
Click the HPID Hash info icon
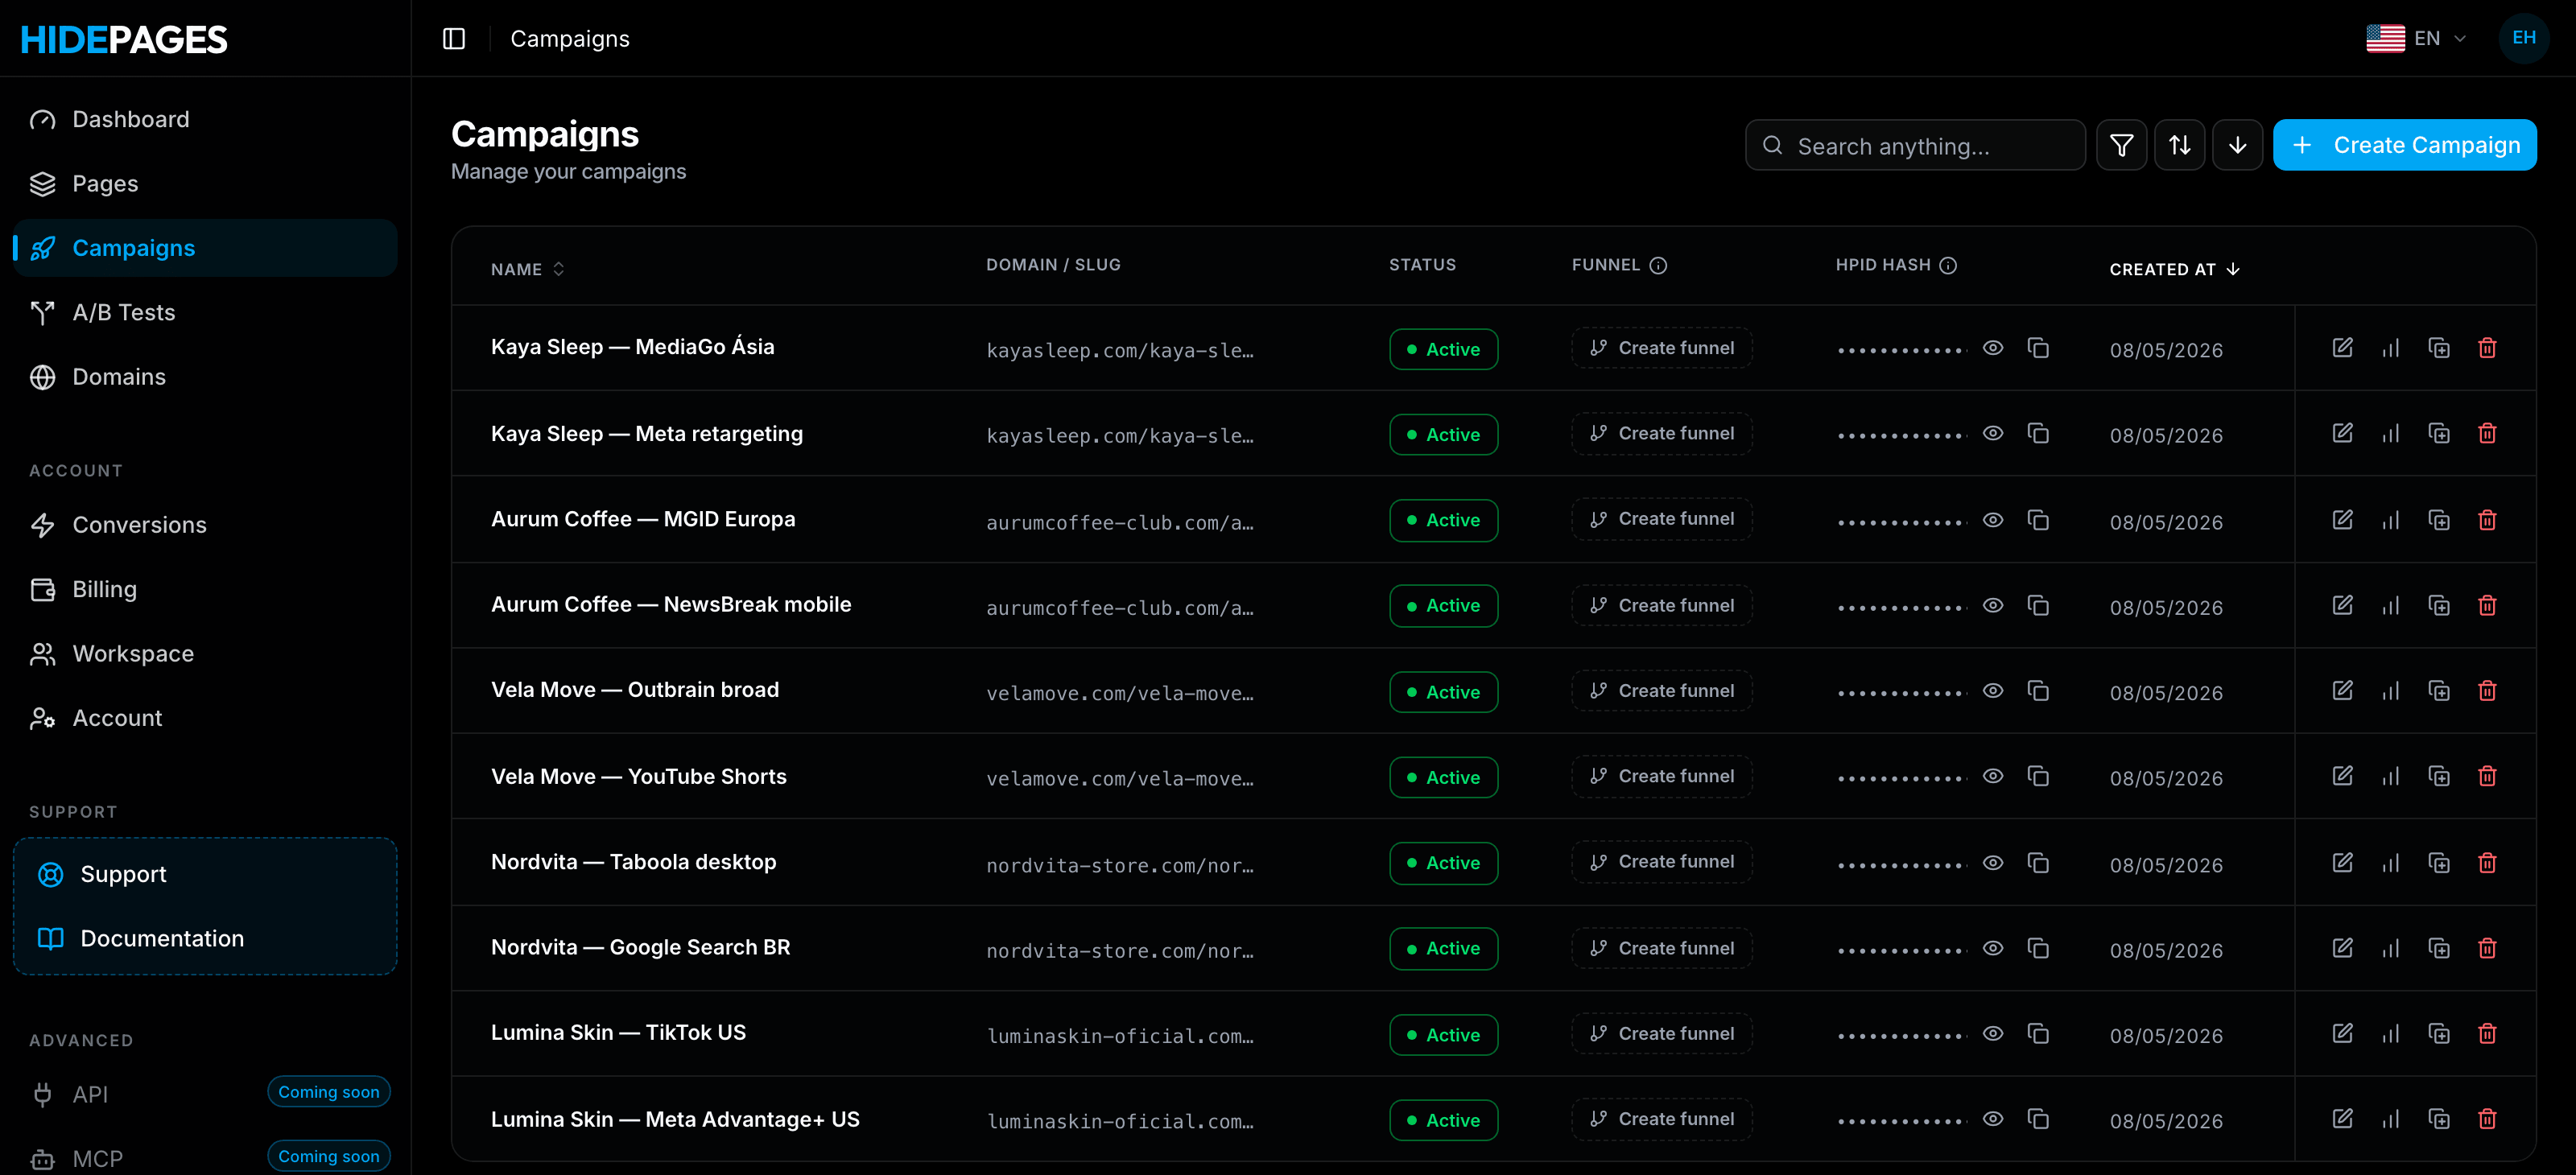point(1948,265)
